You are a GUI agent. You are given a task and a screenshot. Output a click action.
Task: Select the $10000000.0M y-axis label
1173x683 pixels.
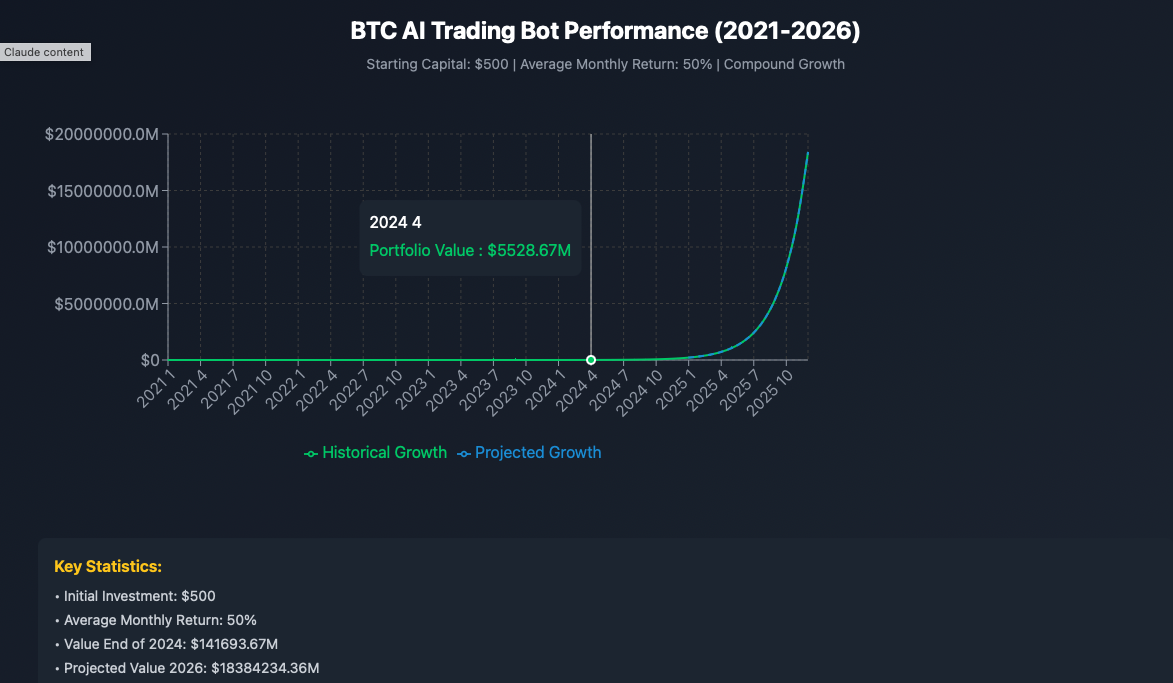pyautogui.click(x=102, y=247)
